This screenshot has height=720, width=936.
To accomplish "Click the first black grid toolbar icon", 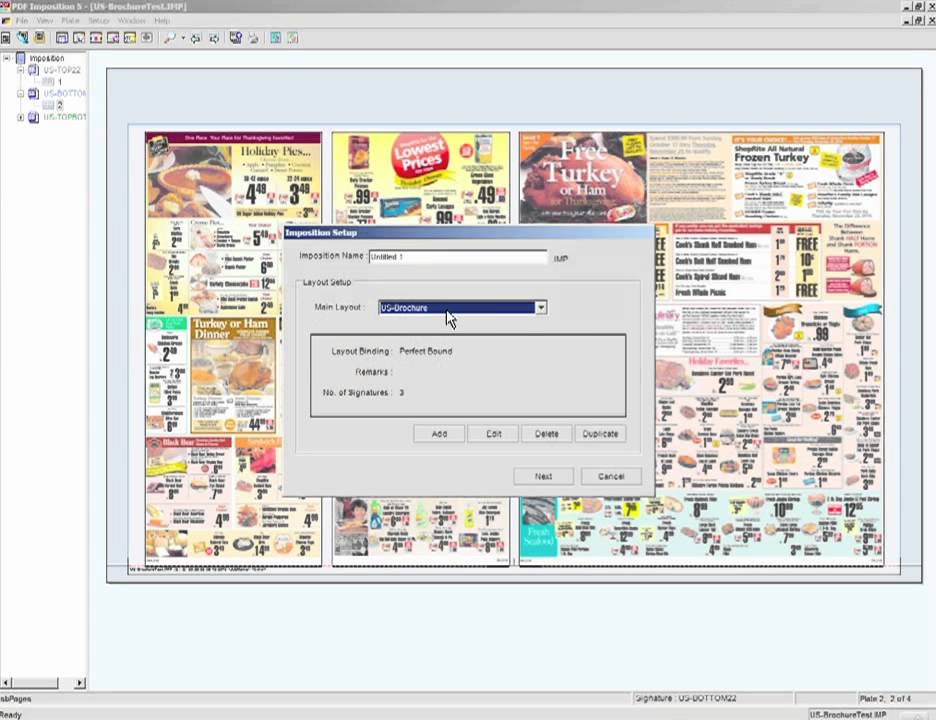I will 6,38.
